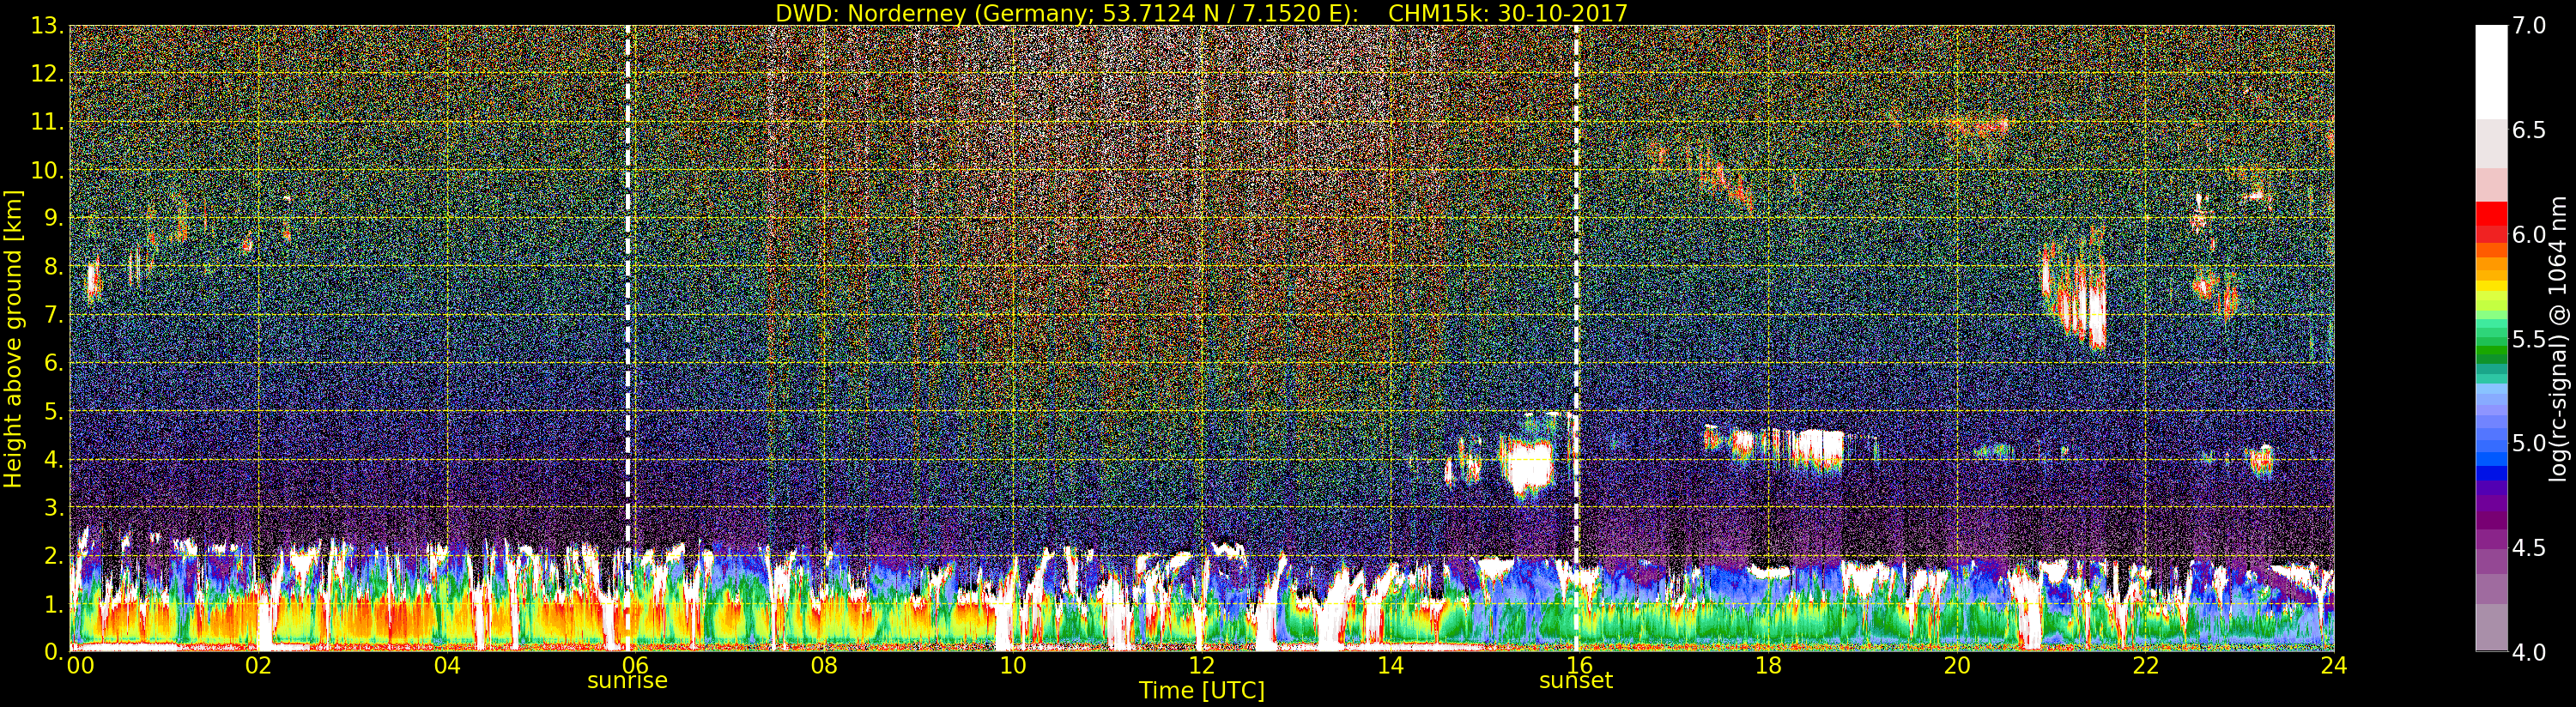The width and height of the screenshot is (2576, 707).
Task: Click the height axis tick label '2.'
Action: [x=54, y=555]
